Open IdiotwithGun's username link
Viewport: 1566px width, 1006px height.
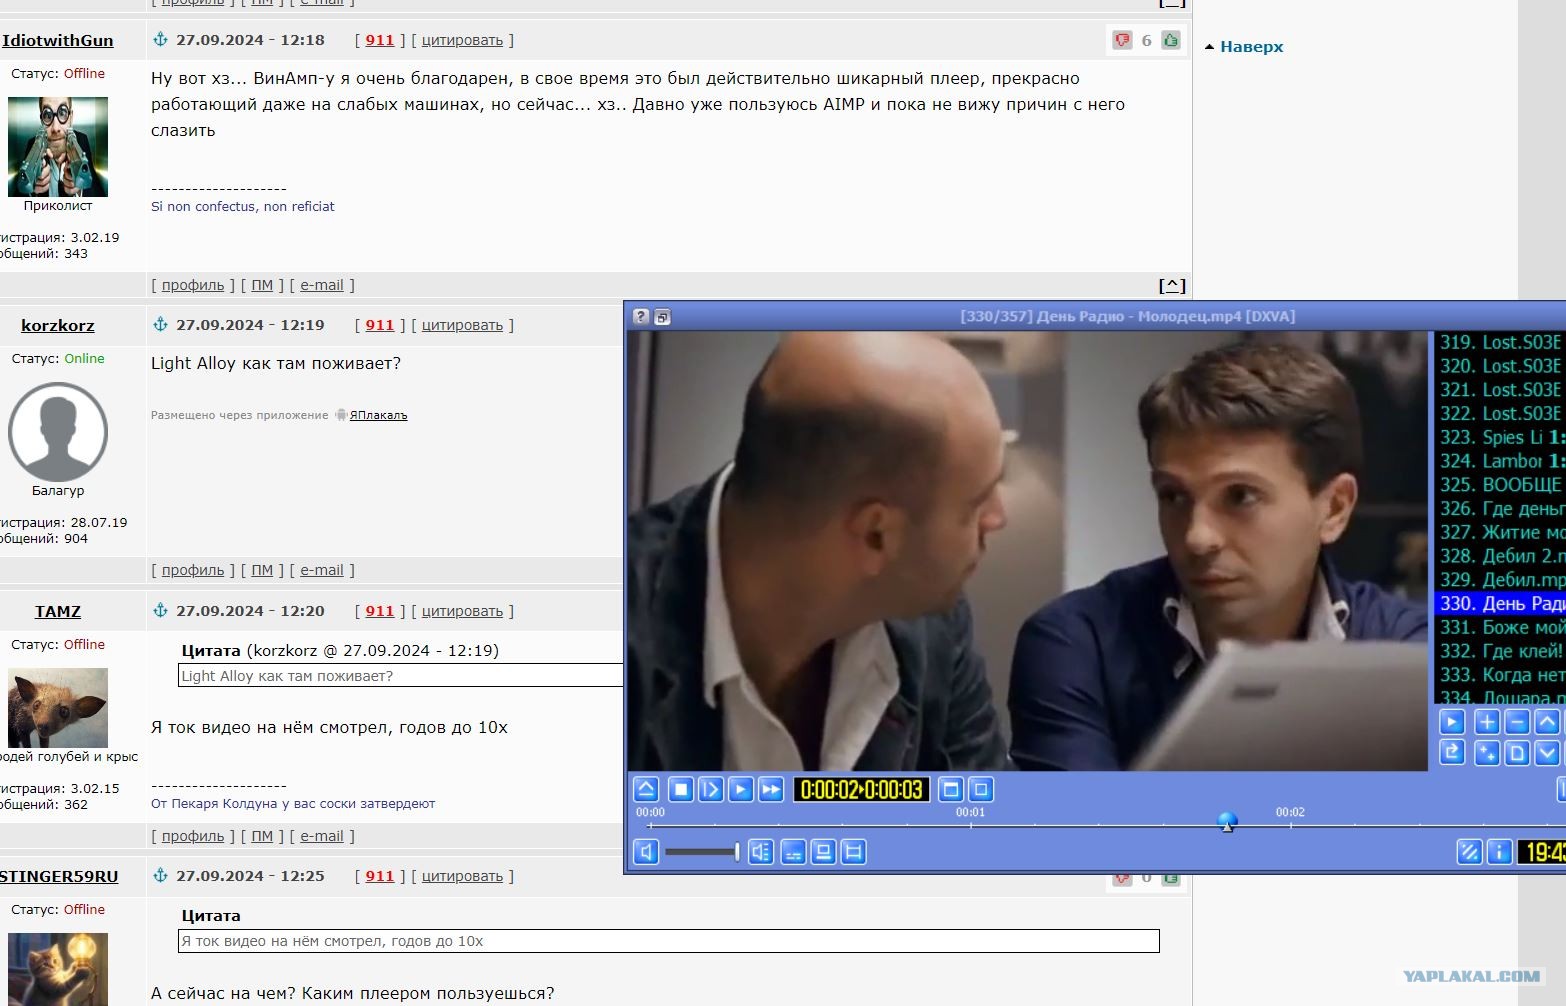pos(58,40)
